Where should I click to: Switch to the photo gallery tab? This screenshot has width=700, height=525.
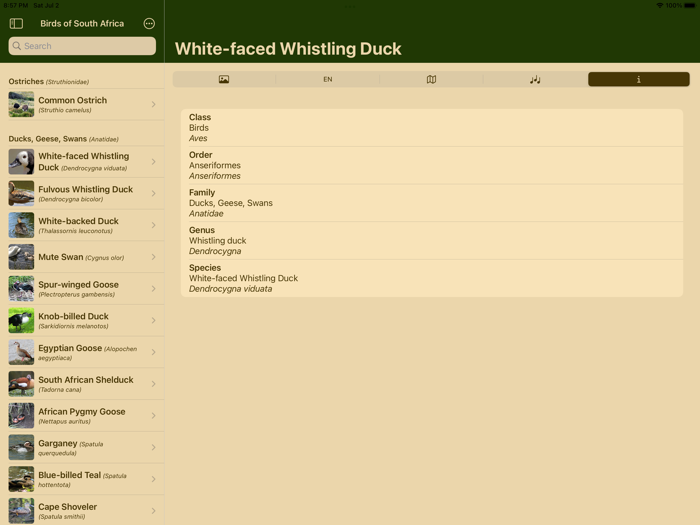[x=224, y=79]
